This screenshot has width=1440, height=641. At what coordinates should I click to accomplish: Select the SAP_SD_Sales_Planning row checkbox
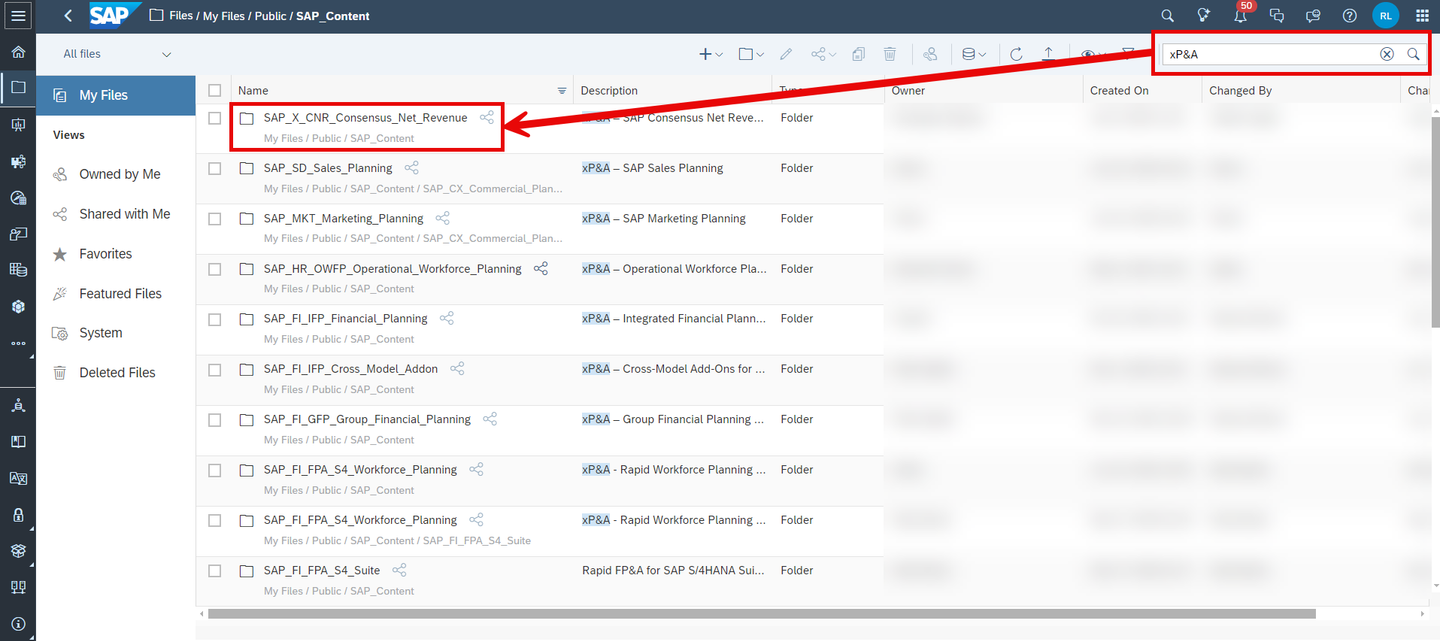tap(214, 168)
